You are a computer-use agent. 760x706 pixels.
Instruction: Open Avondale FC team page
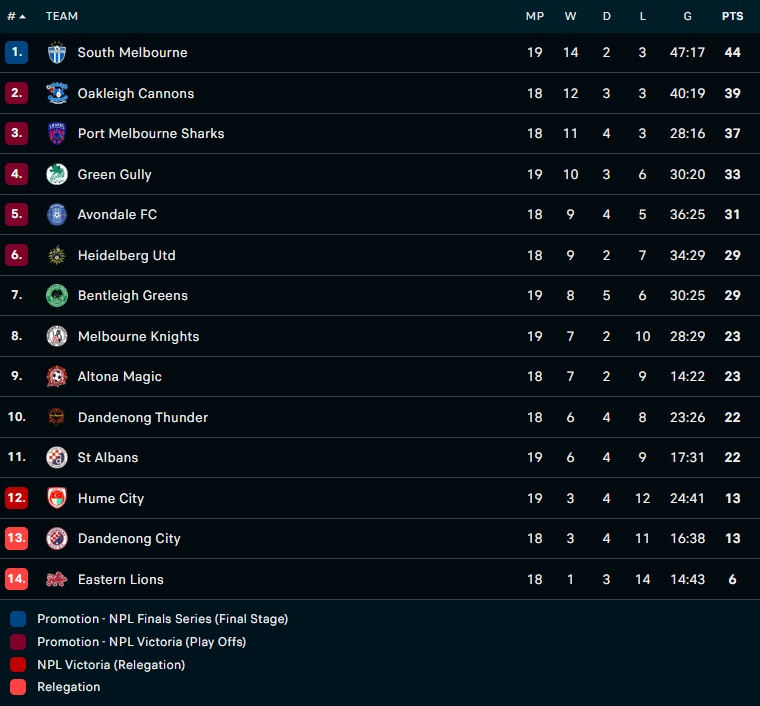pos(117,215)
